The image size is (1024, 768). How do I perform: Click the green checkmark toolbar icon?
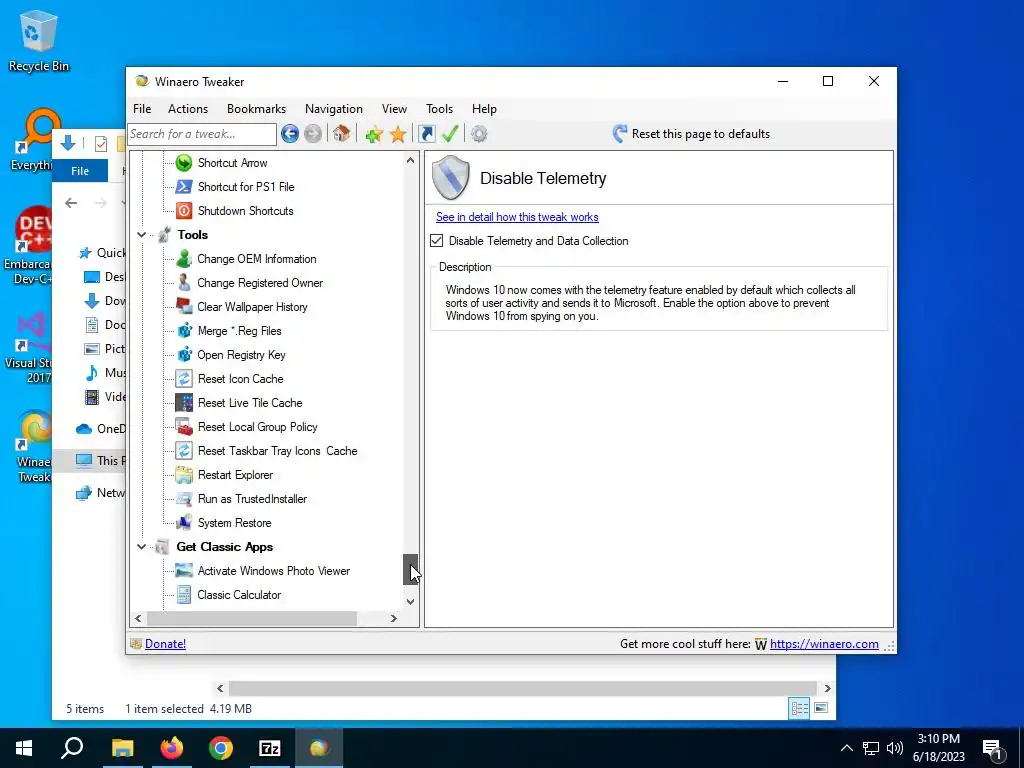(x=450, y=134)
